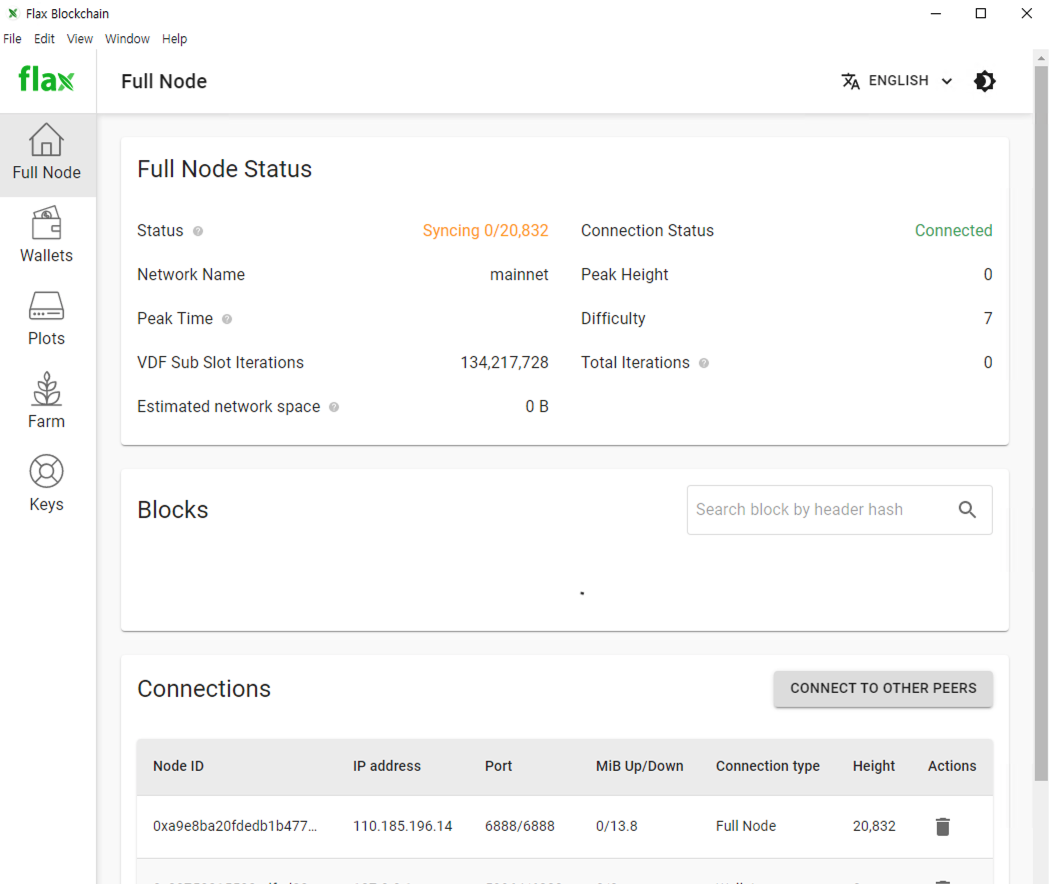1049x884 pixels.
Task: Open the View menu
Action: click(80, 39)
